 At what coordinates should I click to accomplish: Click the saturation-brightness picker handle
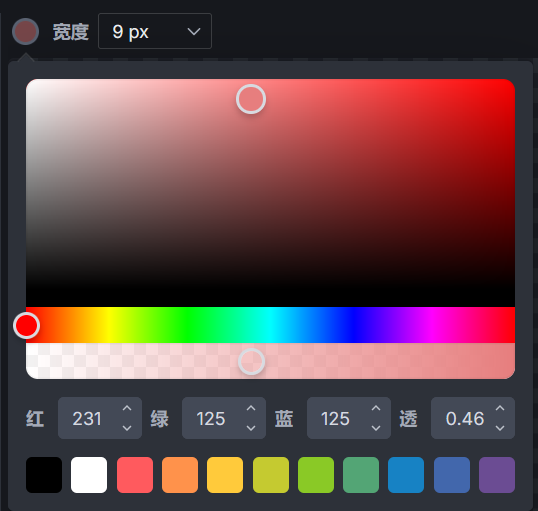(251, 99)
